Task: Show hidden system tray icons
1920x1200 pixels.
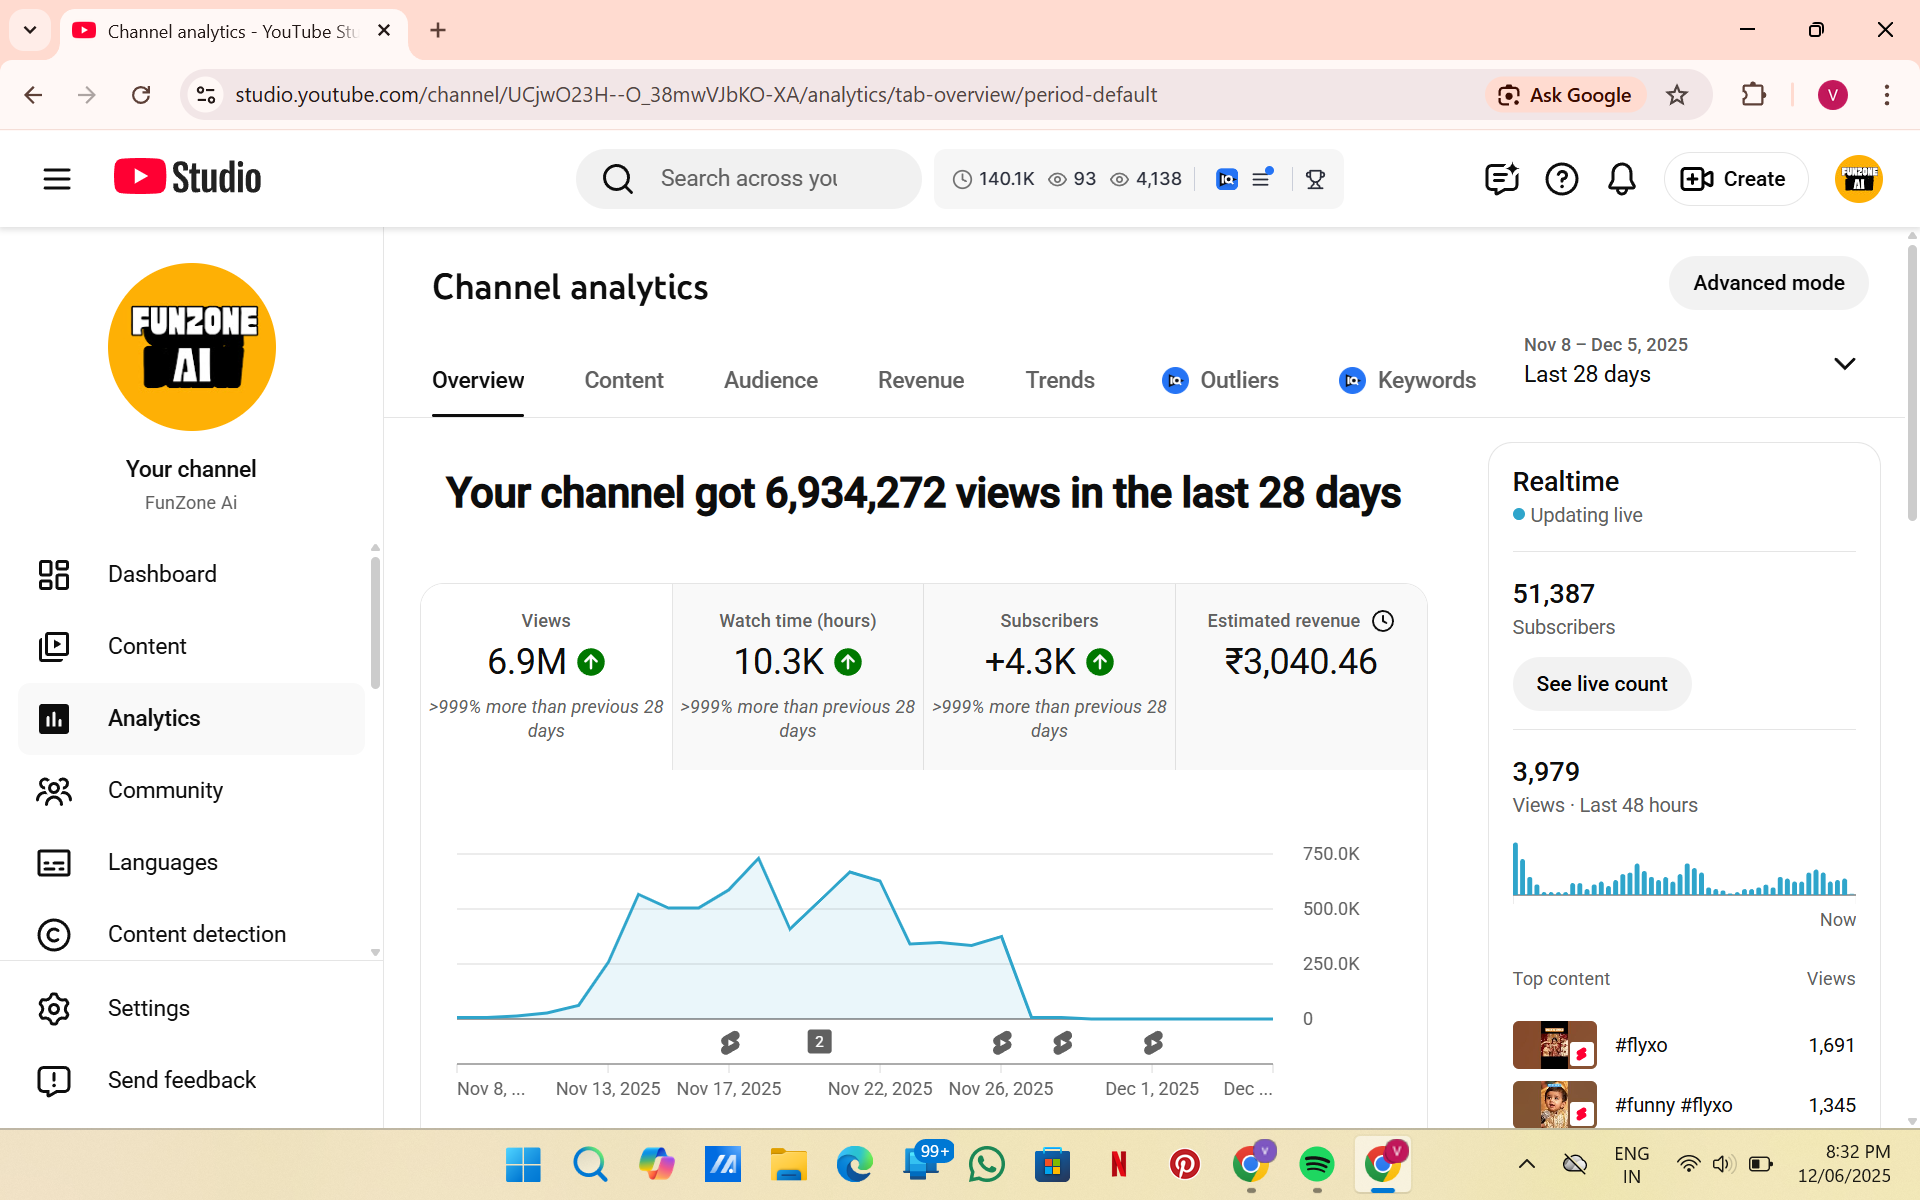Action: (x=1526, y=1163)
